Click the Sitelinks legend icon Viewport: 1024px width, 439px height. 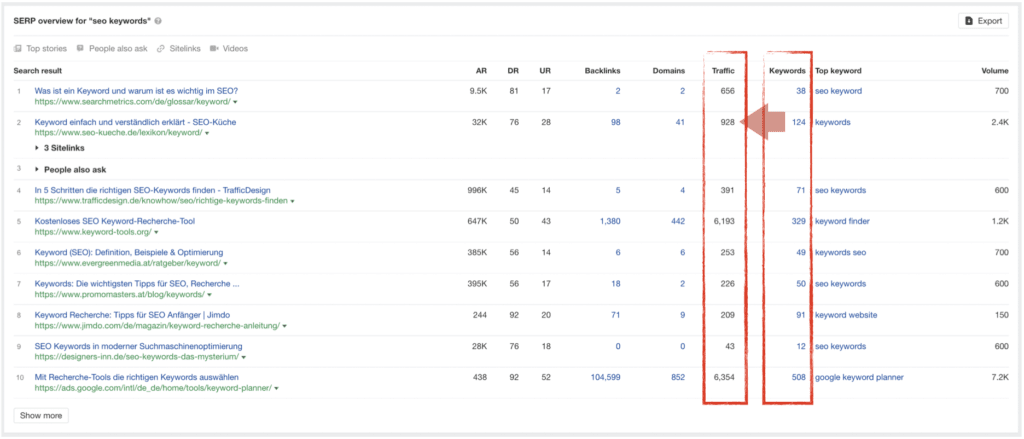[163, 48]
